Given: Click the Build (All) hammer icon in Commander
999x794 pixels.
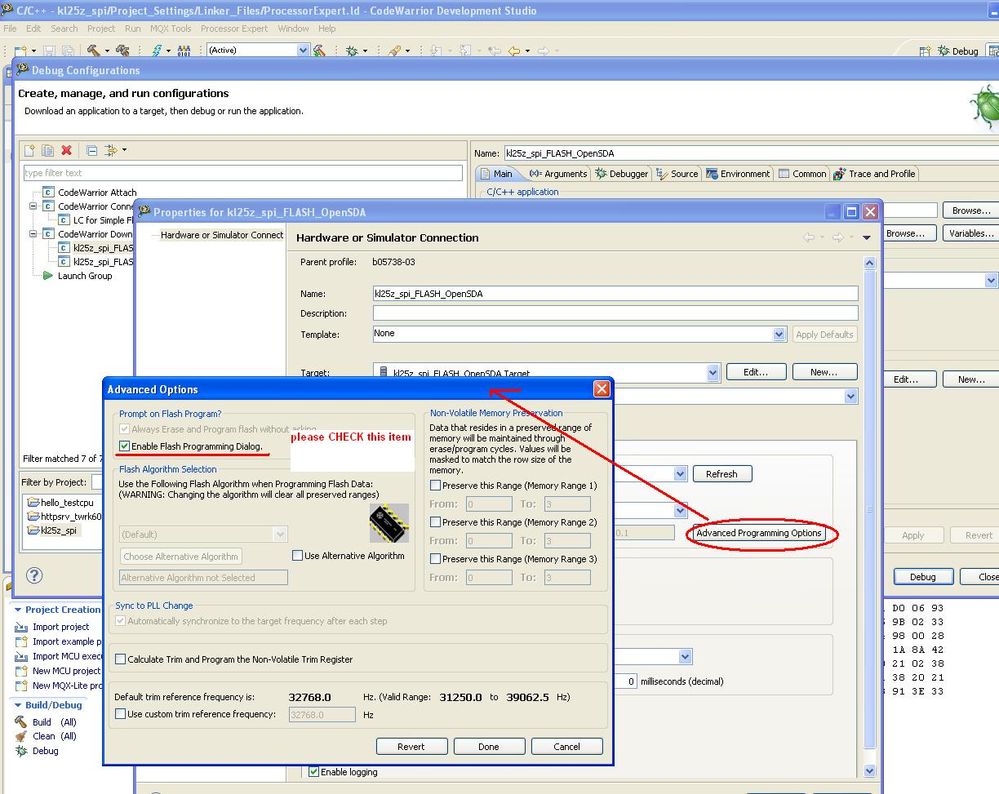Looking at the screenshot, I should pyautogui.click(x=21, y=722).
